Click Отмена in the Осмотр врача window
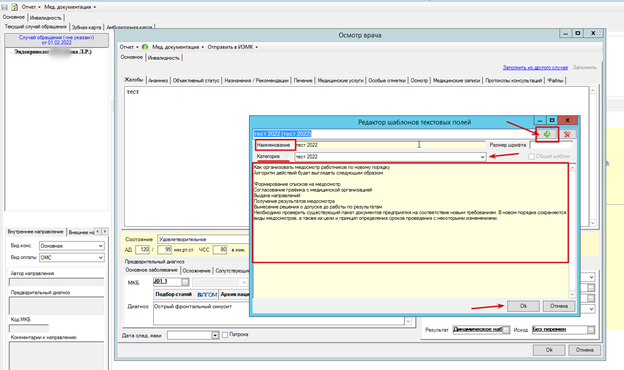The image size is (624, 370). tap(584, 350)
